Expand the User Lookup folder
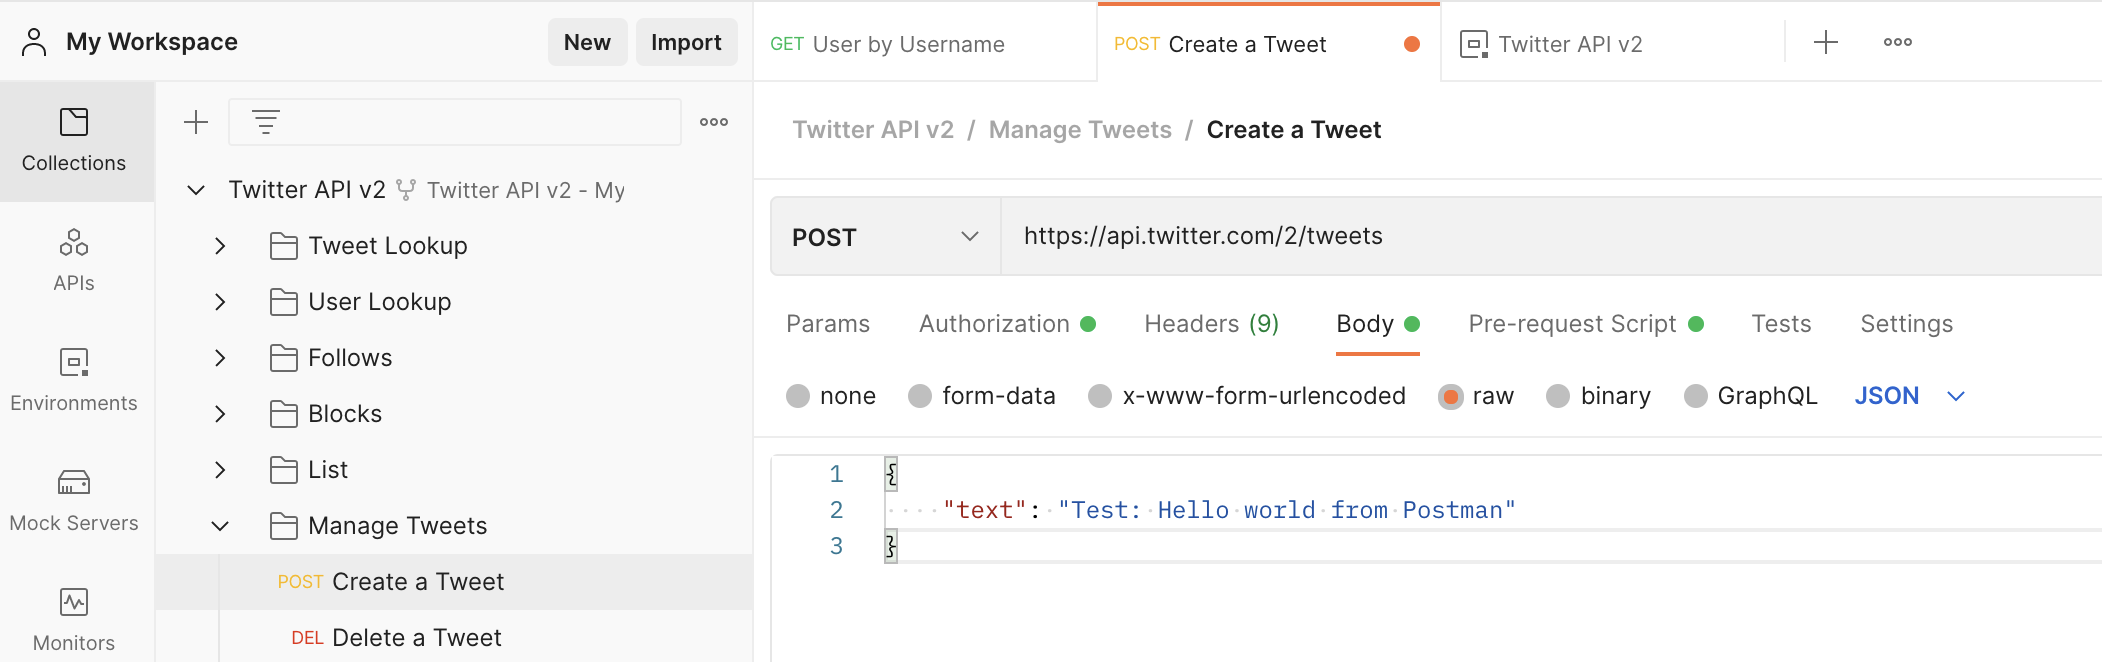Viewport: 2102px width, 662px height. pyautogui.click(x=220, y=302)
